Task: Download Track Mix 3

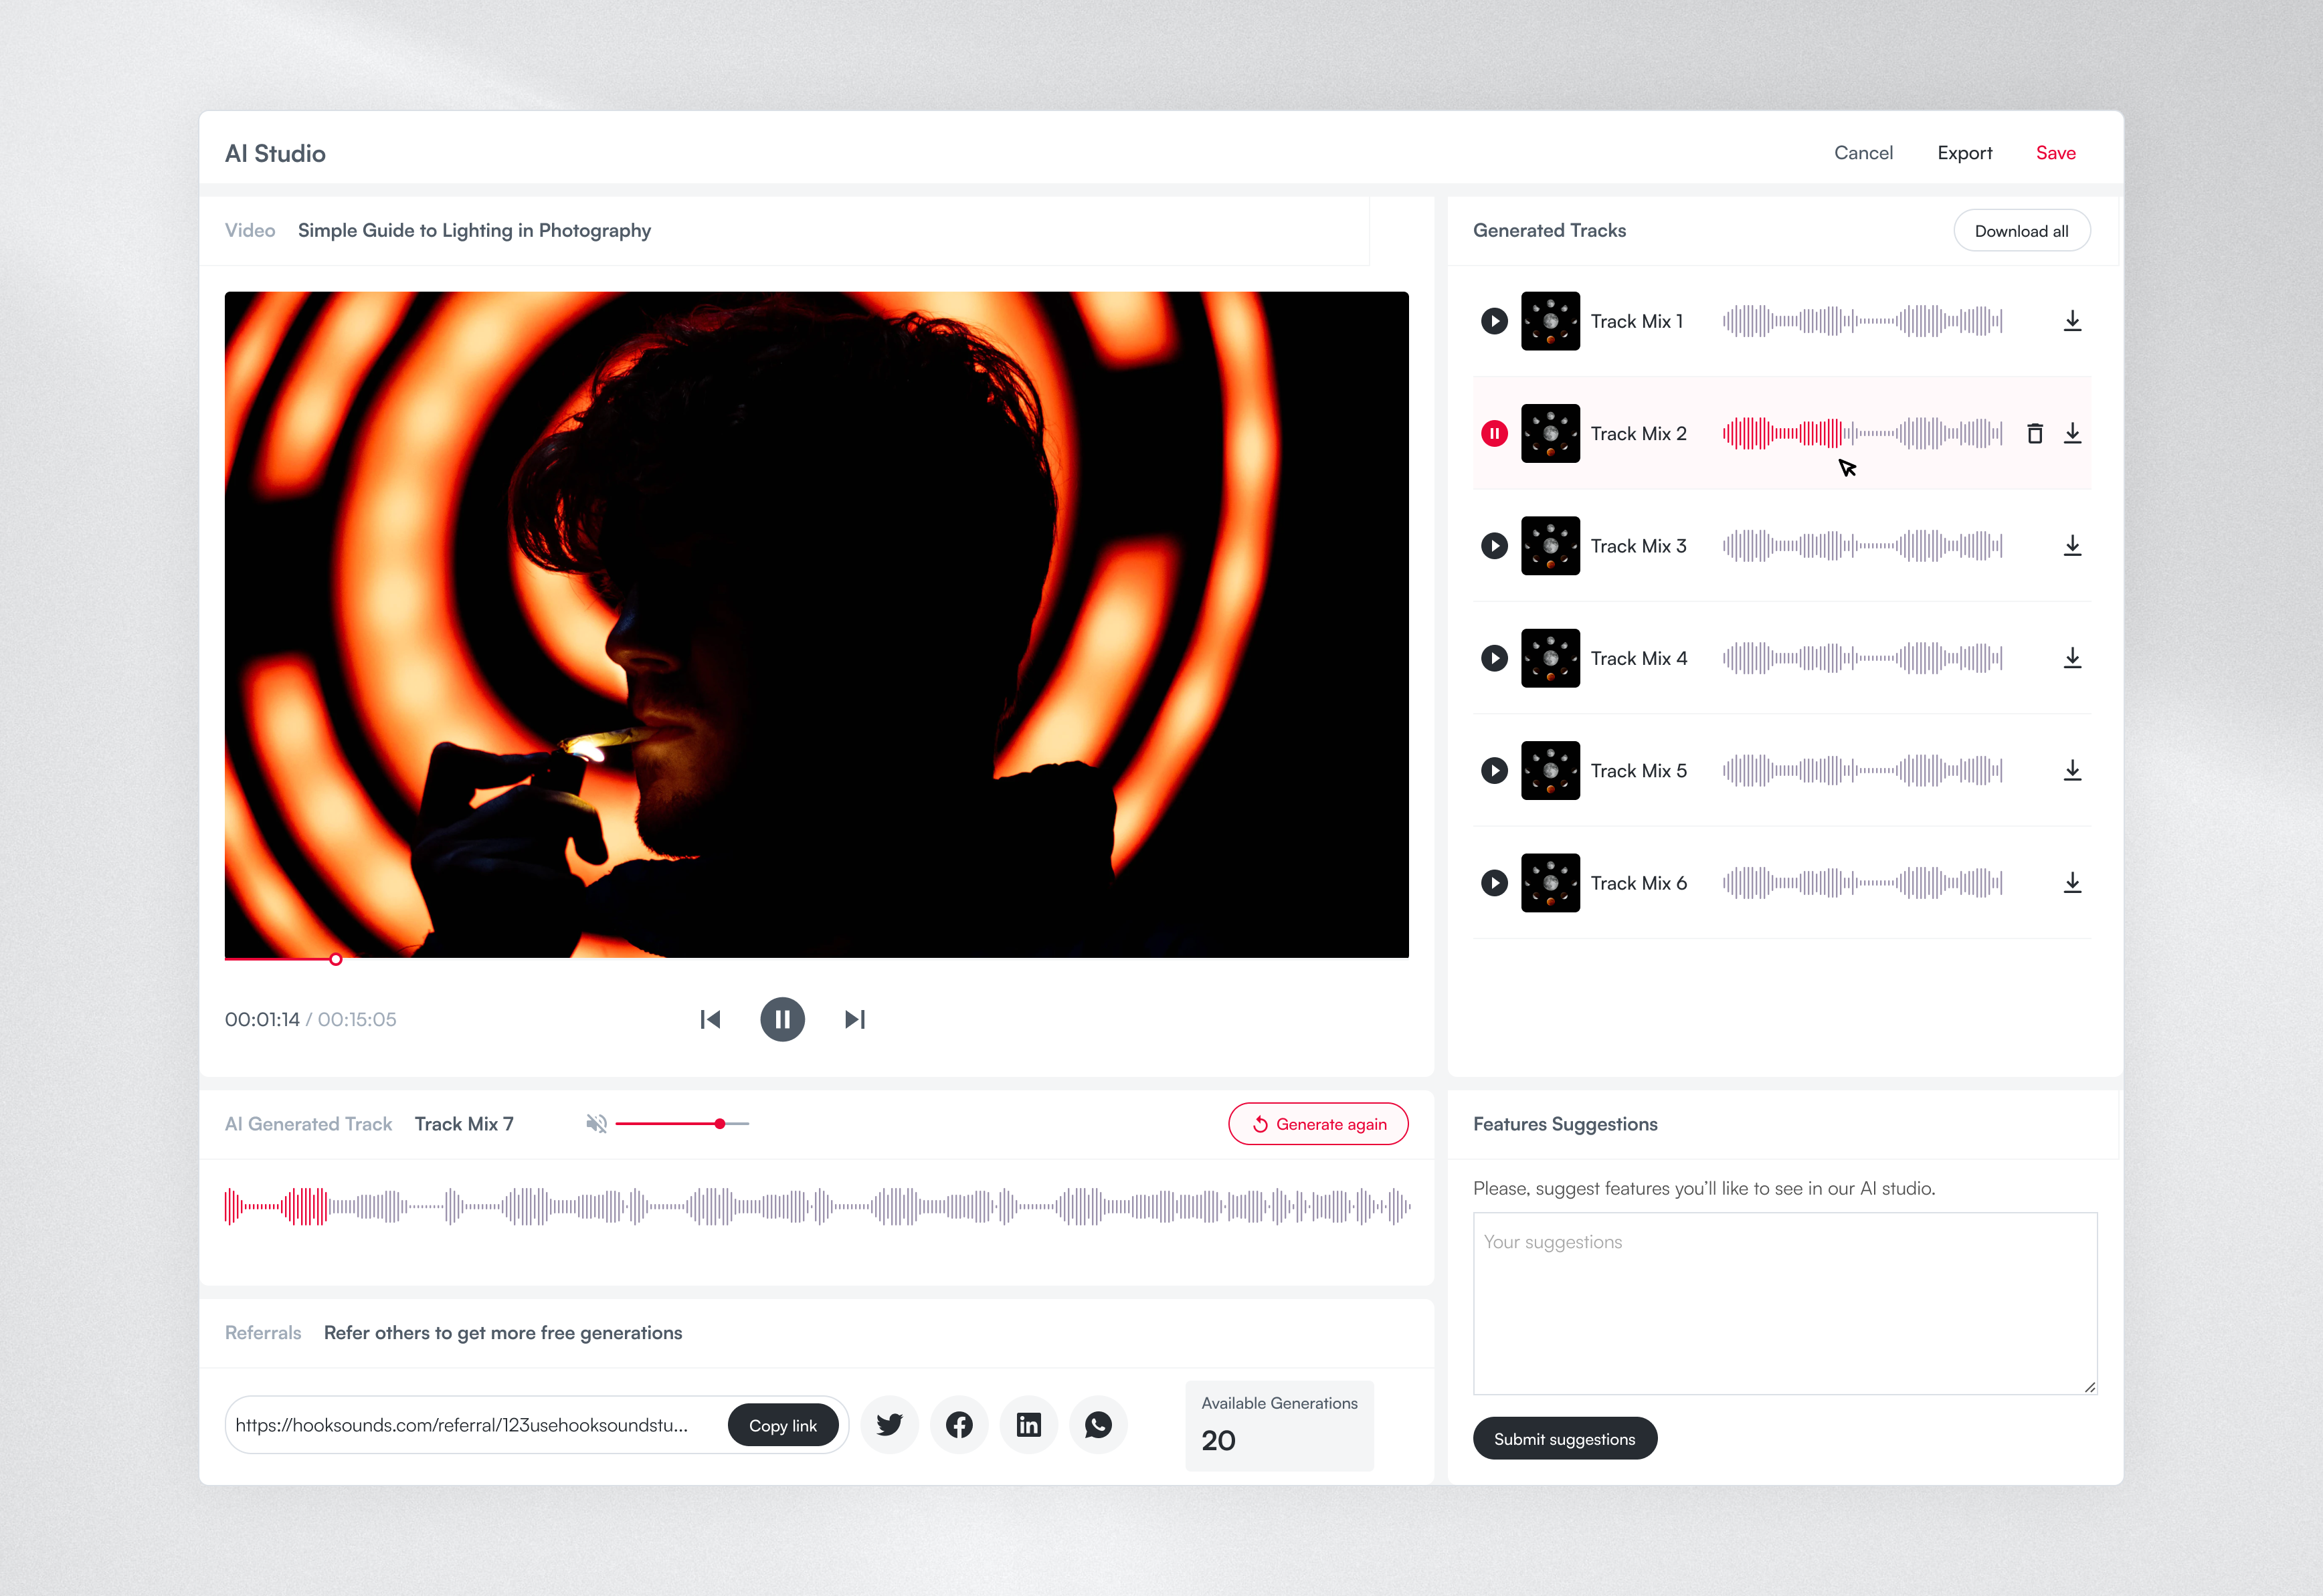Action: coord(2072,546)
